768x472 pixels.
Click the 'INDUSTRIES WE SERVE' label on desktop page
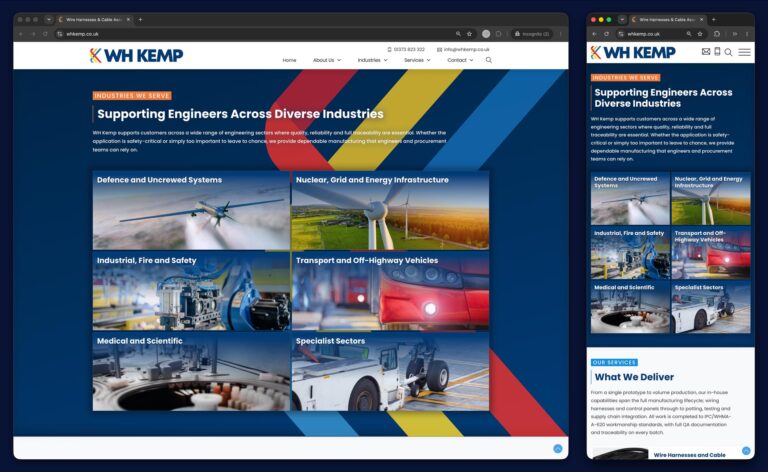coord(132,95)
